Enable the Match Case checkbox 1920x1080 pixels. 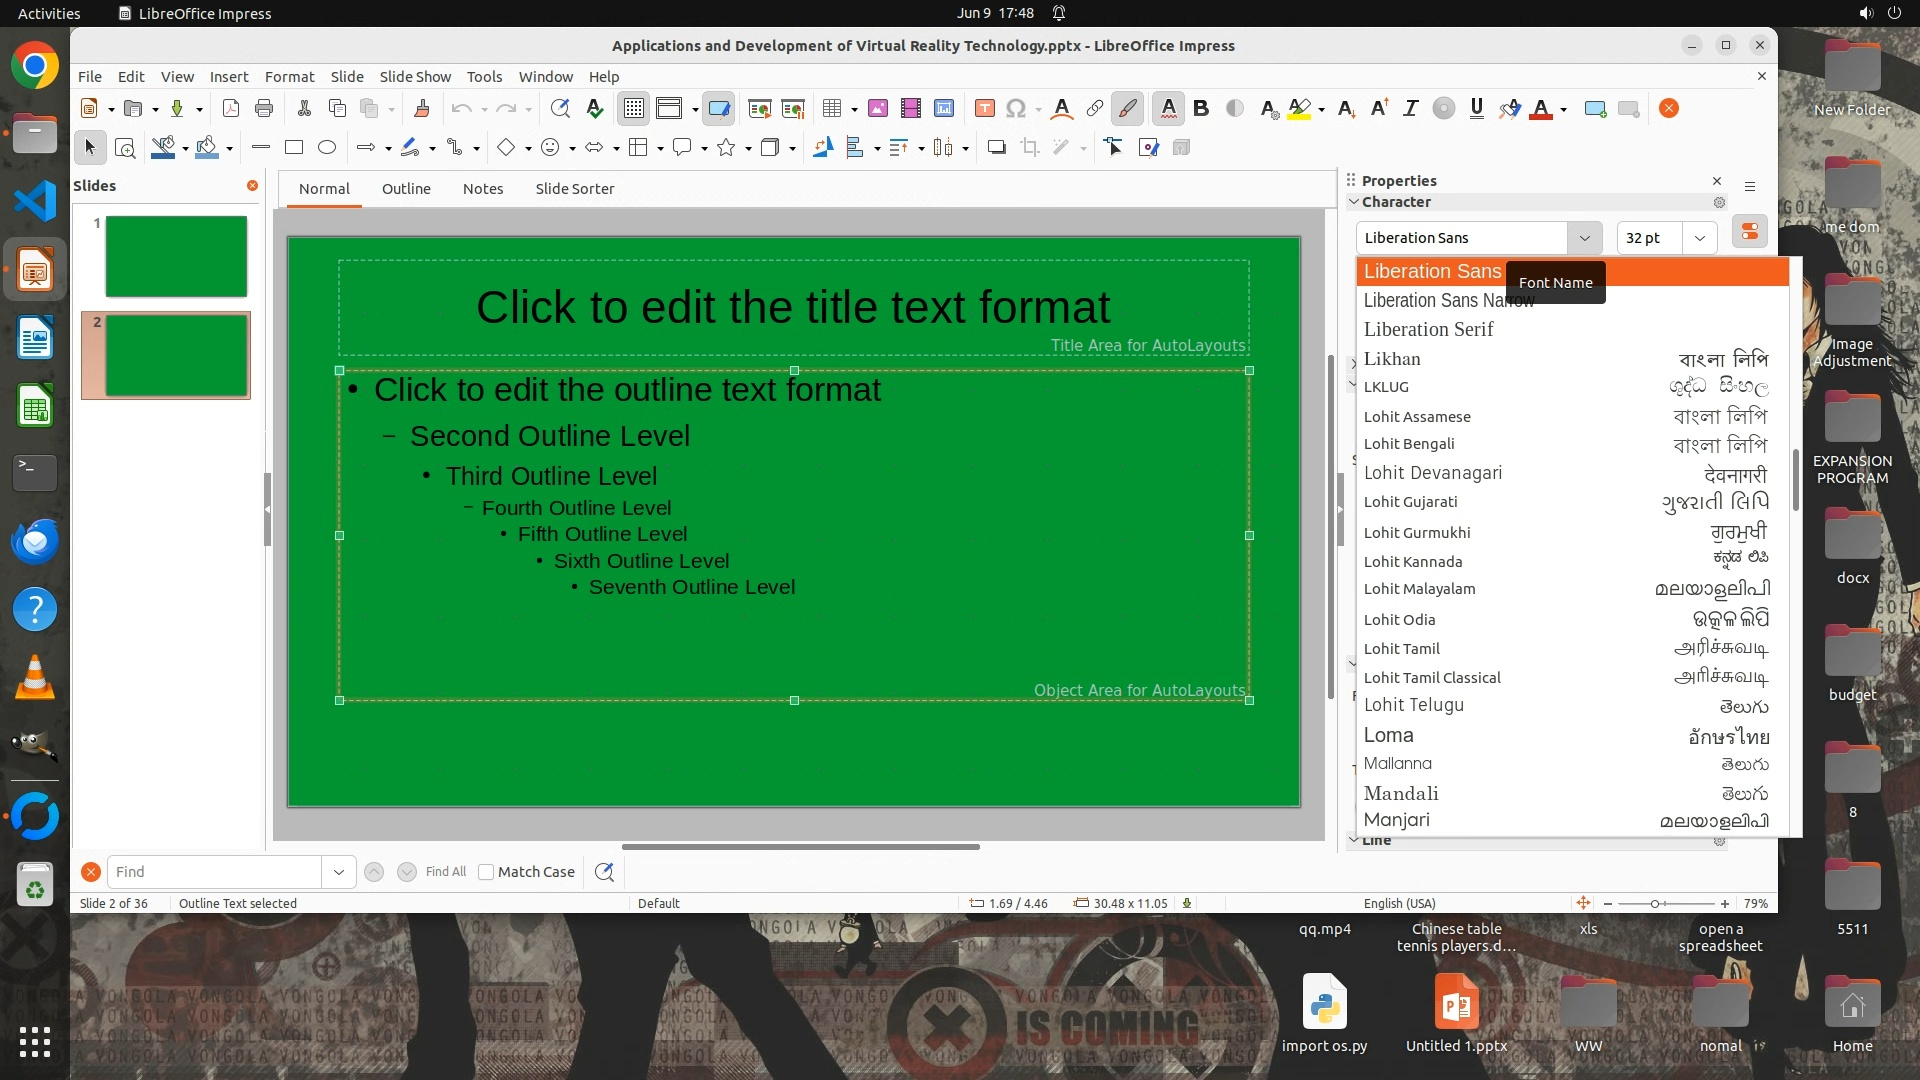[486, 872]
